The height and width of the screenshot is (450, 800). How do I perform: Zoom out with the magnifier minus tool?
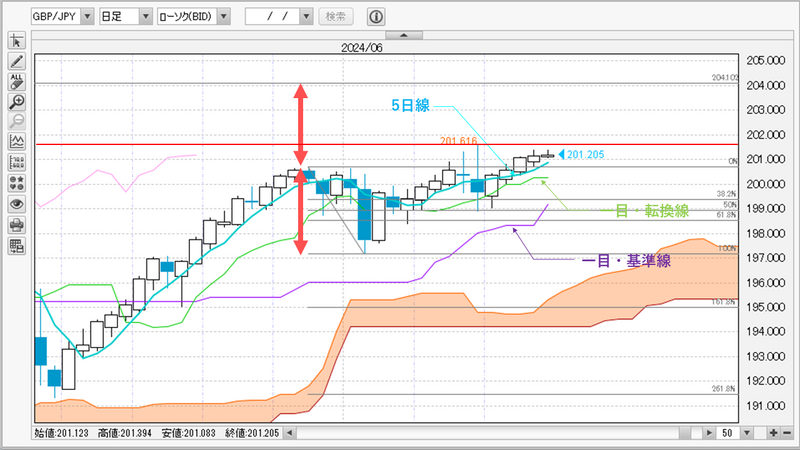[16, 121]
